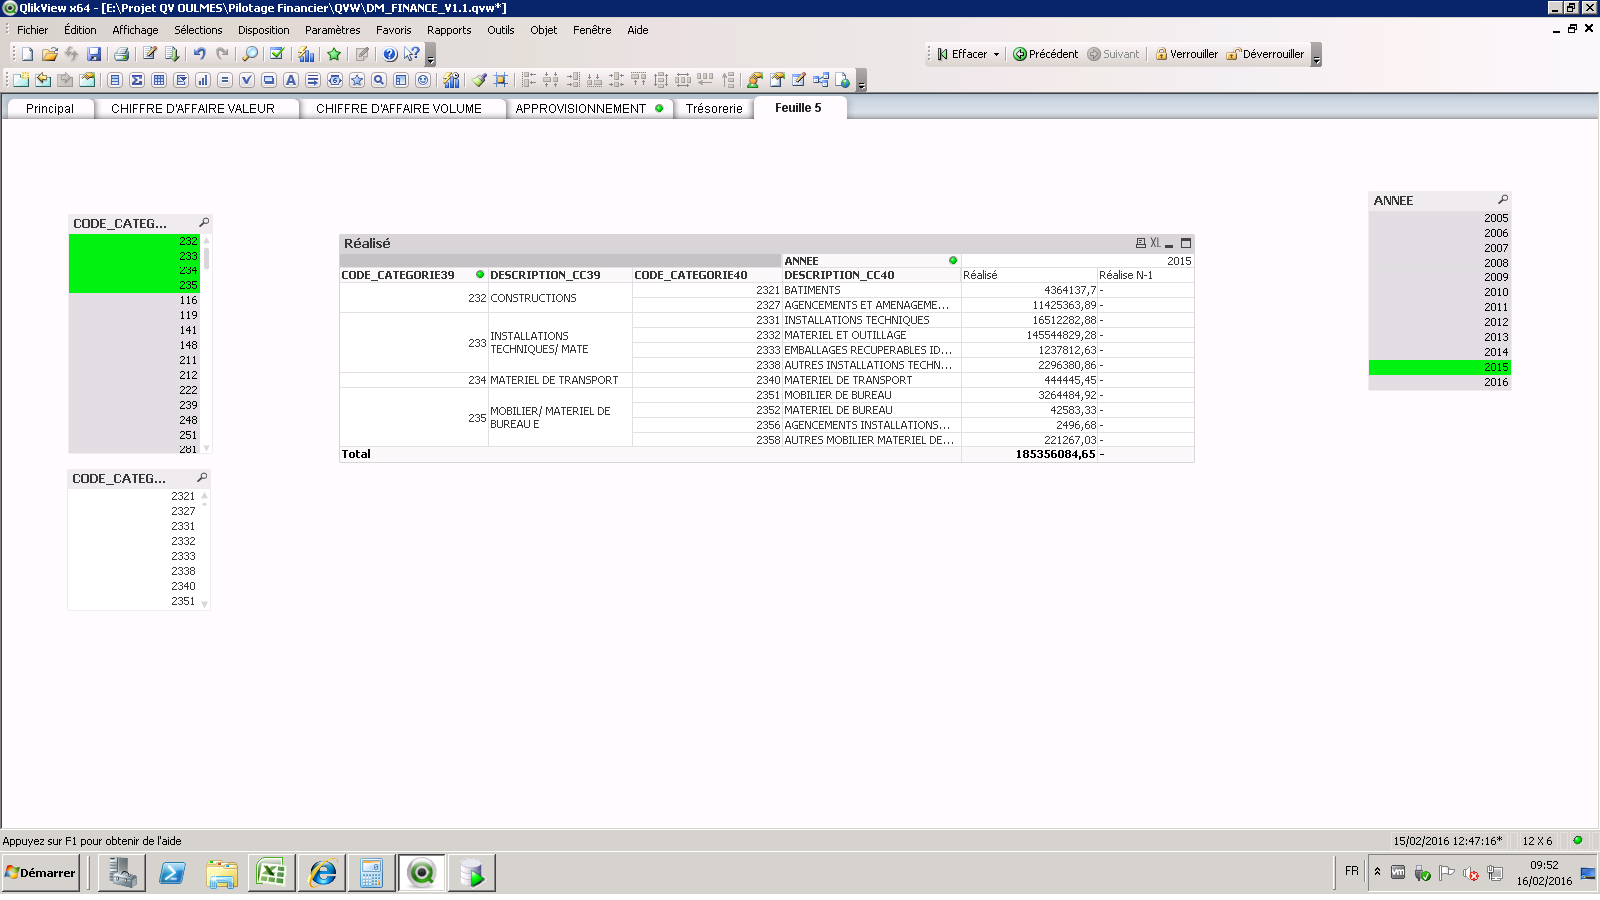This screenshot has height=900, width=1600.
Task: Open Excel from the Windows taskbar
Action: (x=271, y=873)
